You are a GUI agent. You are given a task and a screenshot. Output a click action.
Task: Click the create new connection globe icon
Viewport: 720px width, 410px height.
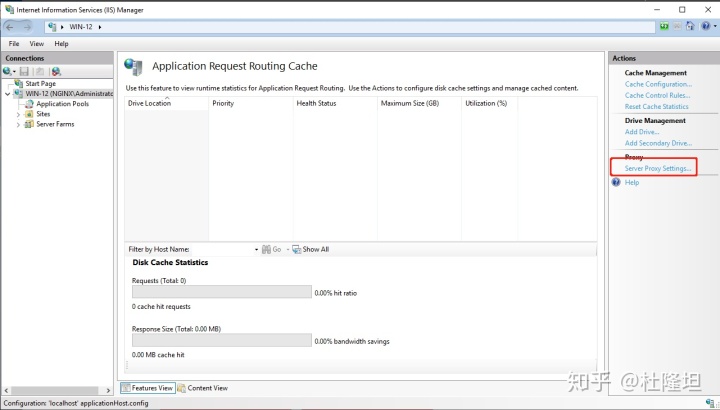(x=7, y=71)
